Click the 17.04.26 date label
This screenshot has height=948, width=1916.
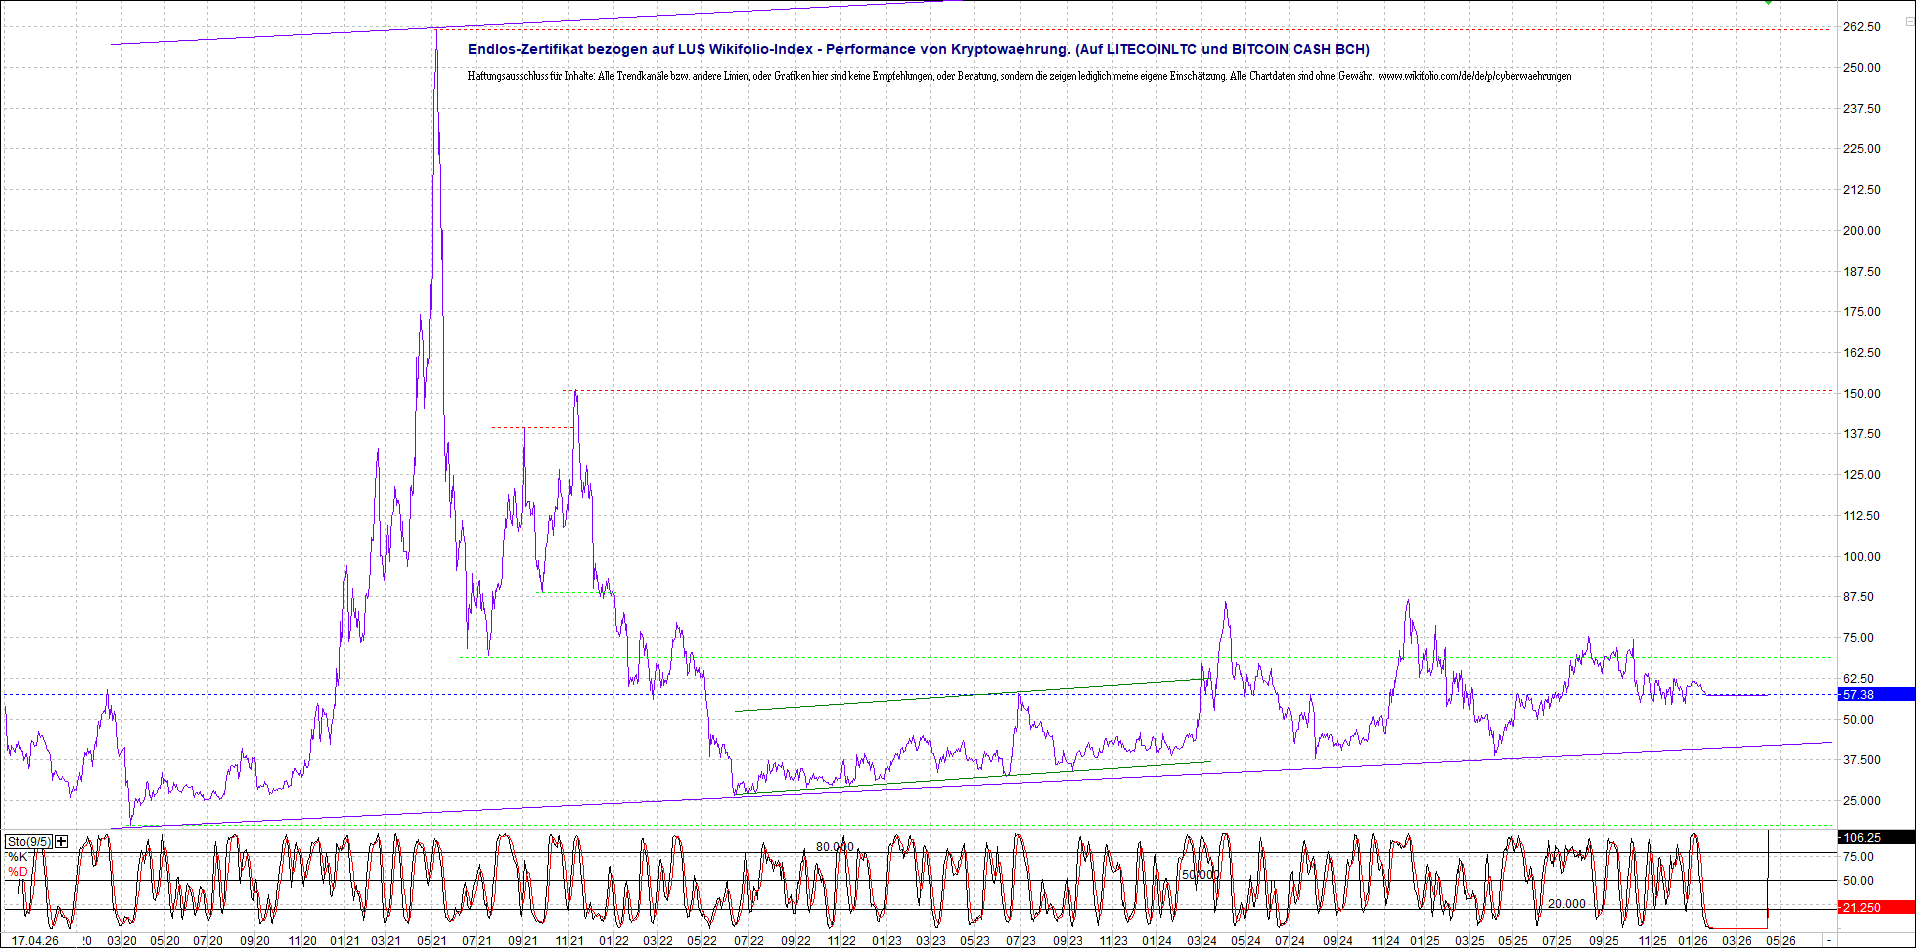(x=35, y=940)
